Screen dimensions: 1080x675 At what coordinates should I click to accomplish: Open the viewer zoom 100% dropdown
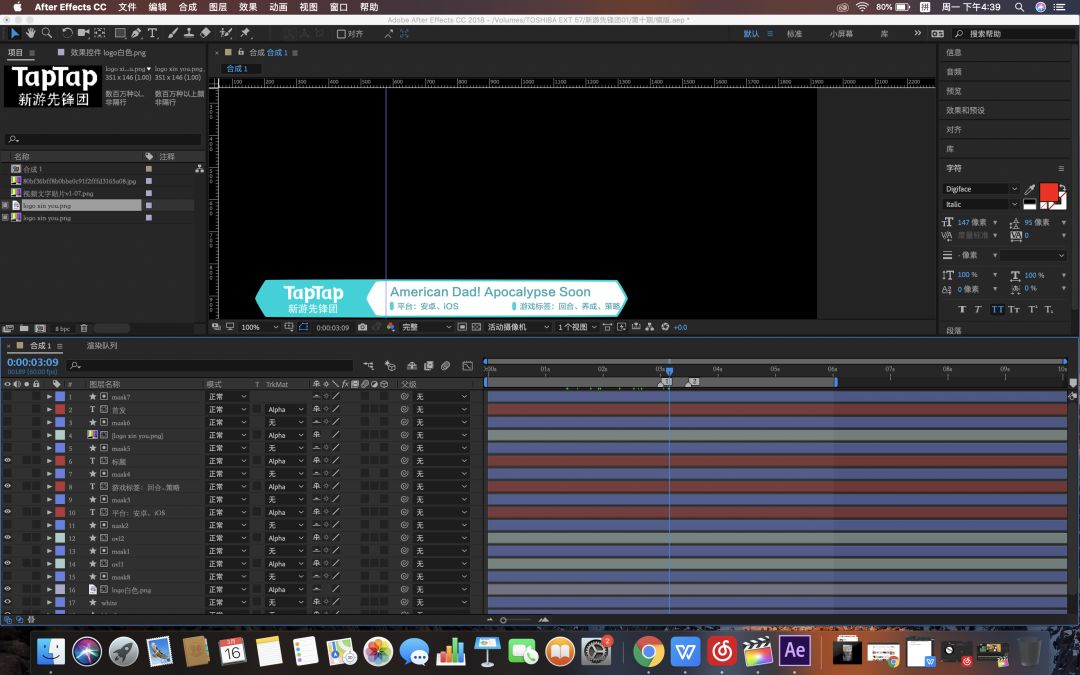point(257,327)
